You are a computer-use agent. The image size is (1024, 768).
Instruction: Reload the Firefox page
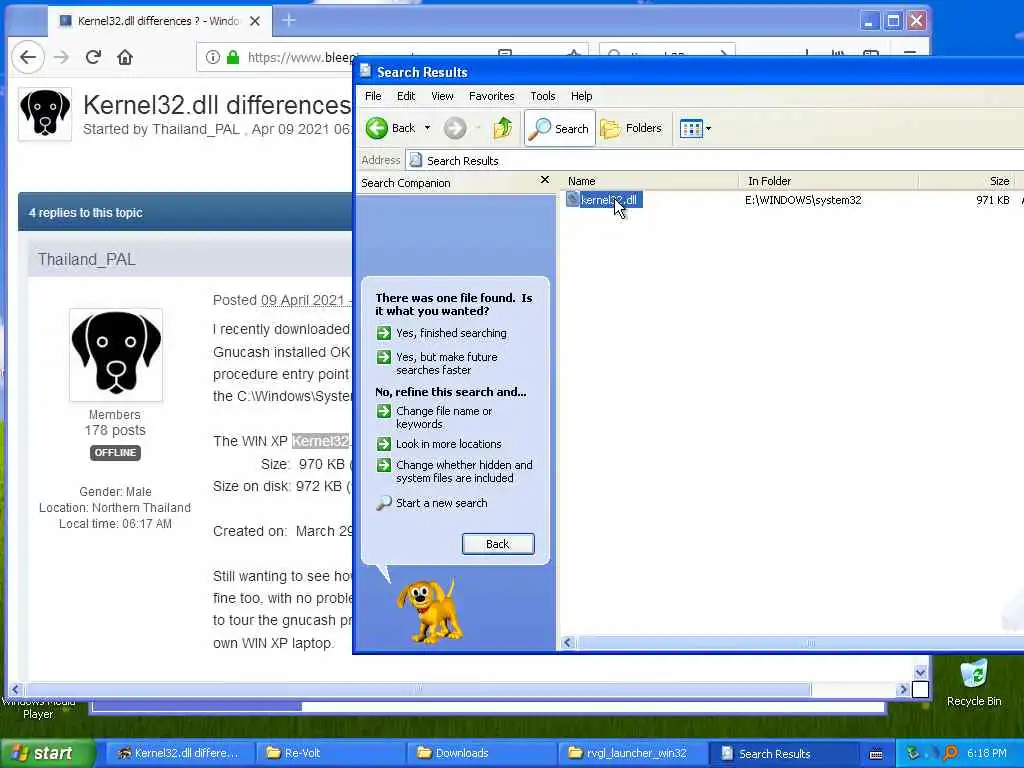93,57
